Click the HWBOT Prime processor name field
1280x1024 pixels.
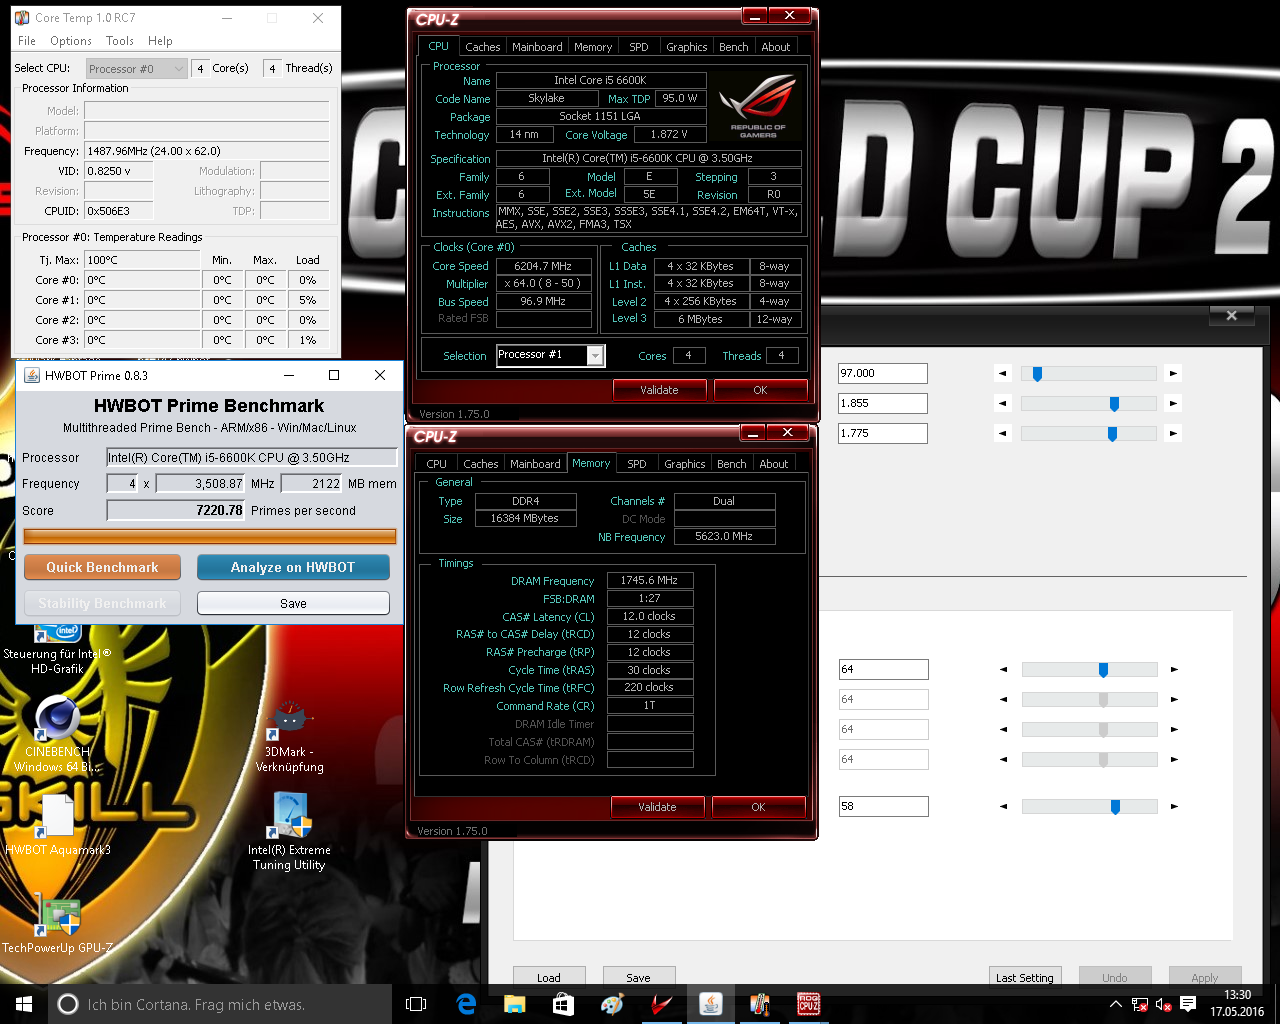coord(252,457)
